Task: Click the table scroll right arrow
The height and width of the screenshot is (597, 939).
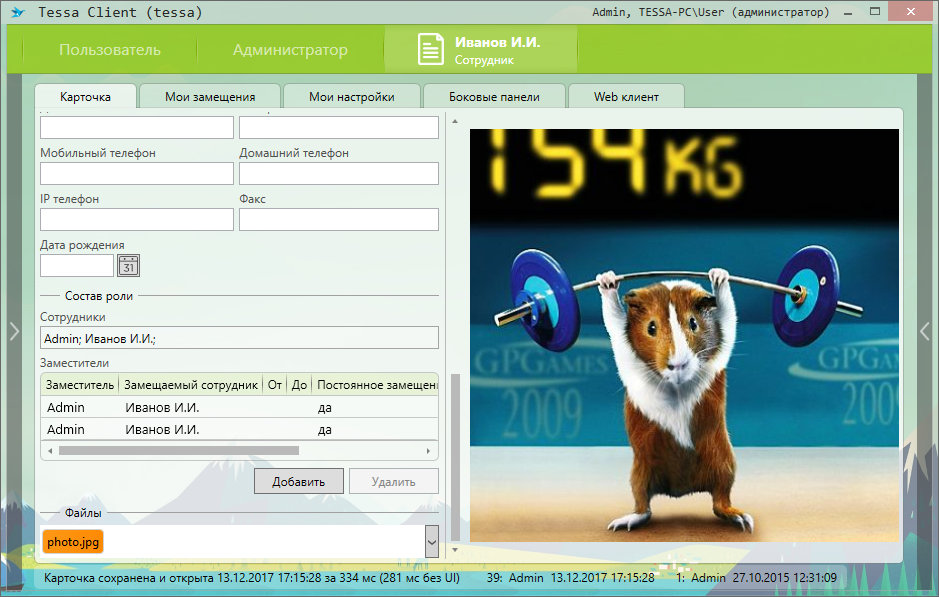Action: [428, 451]
